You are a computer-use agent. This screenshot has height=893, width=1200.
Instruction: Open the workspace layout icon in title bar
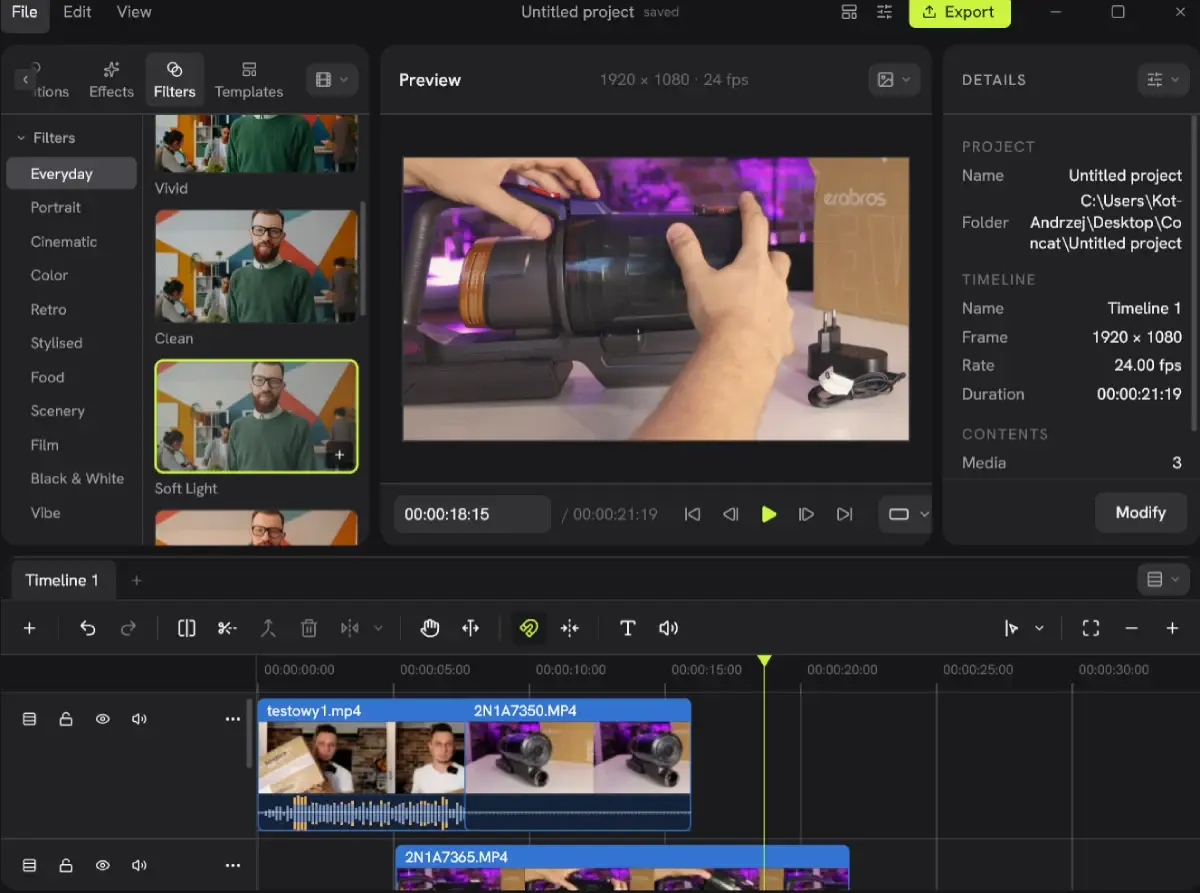pos(849,12)
